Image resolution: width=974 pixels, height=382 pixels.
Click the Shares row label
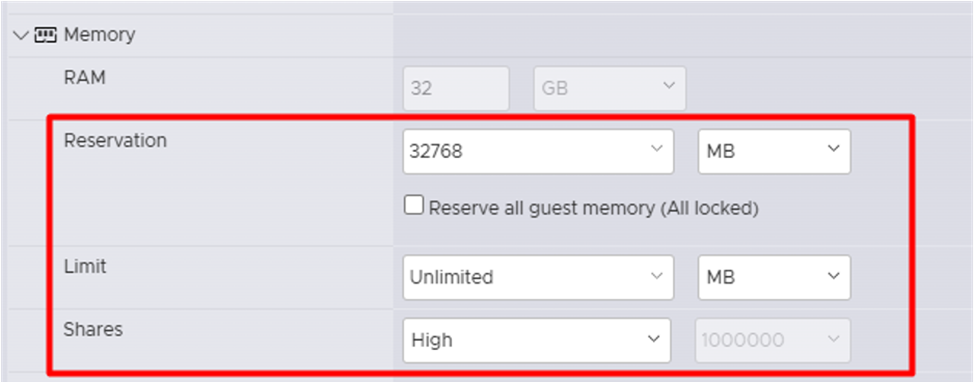click(x=93, y=329)
